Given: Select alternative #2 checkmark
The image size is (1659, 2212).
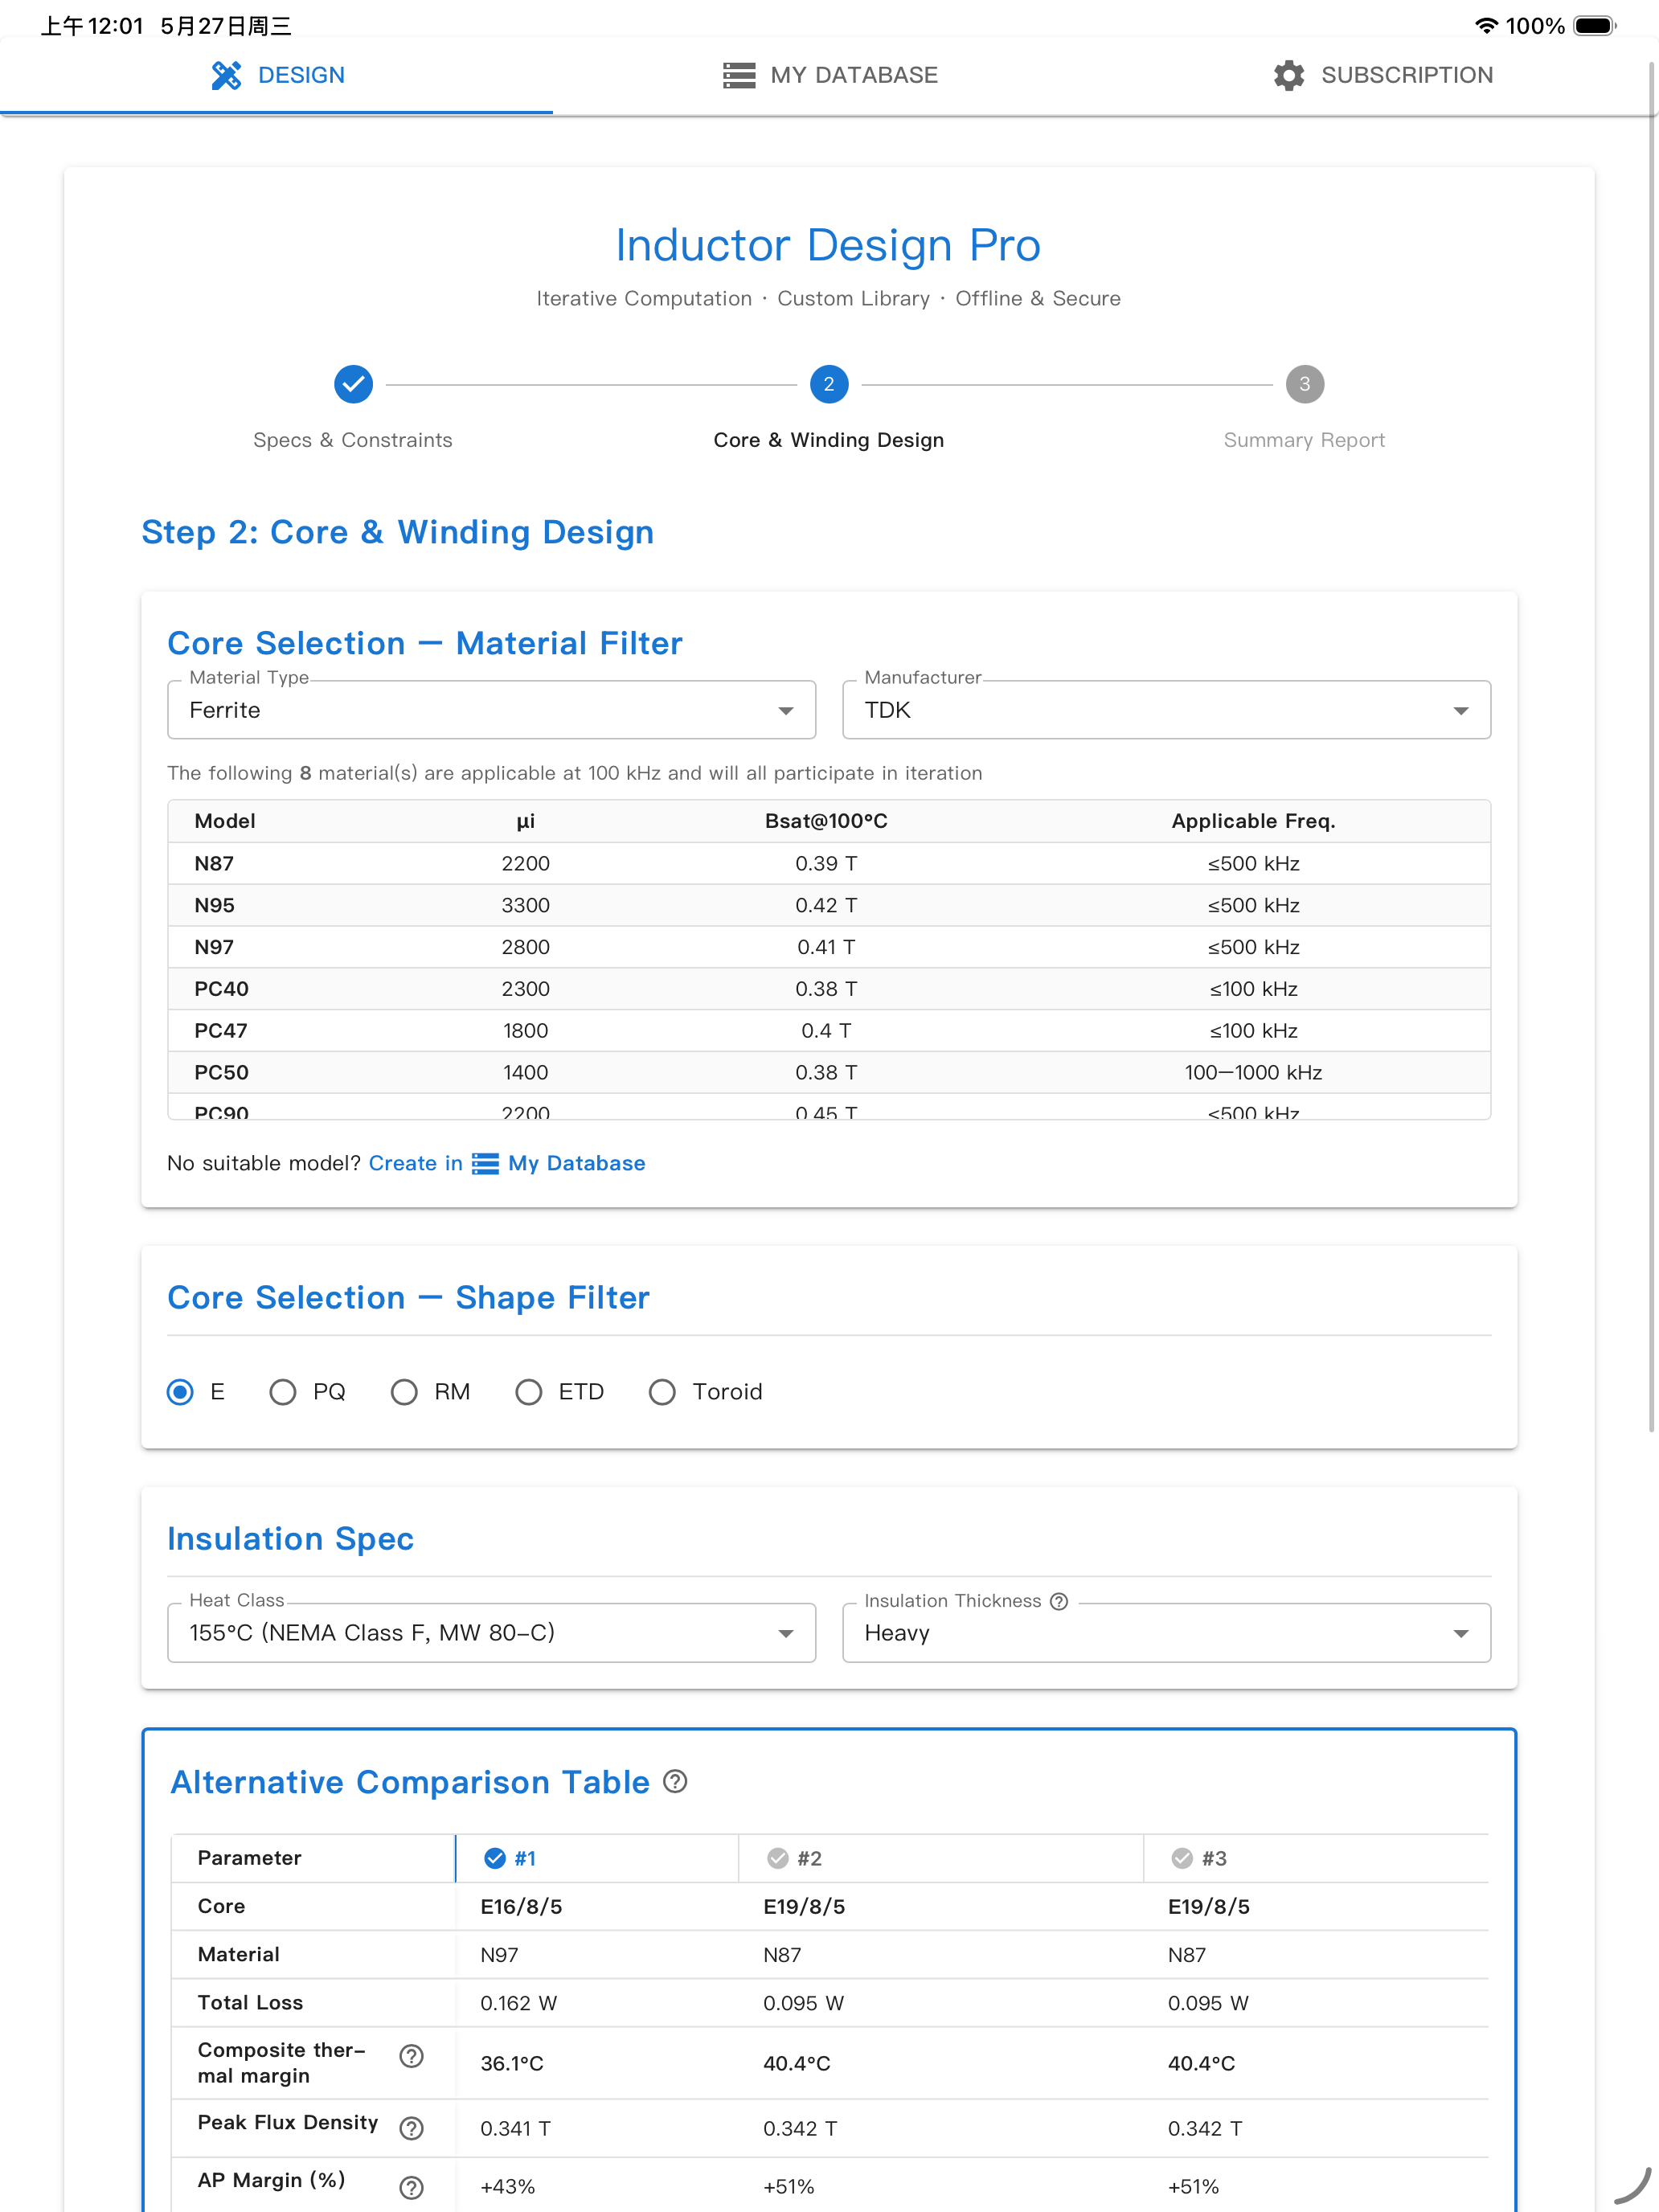Looking at the screenshot, I should pyautogui.click(x=777, y=1858).
